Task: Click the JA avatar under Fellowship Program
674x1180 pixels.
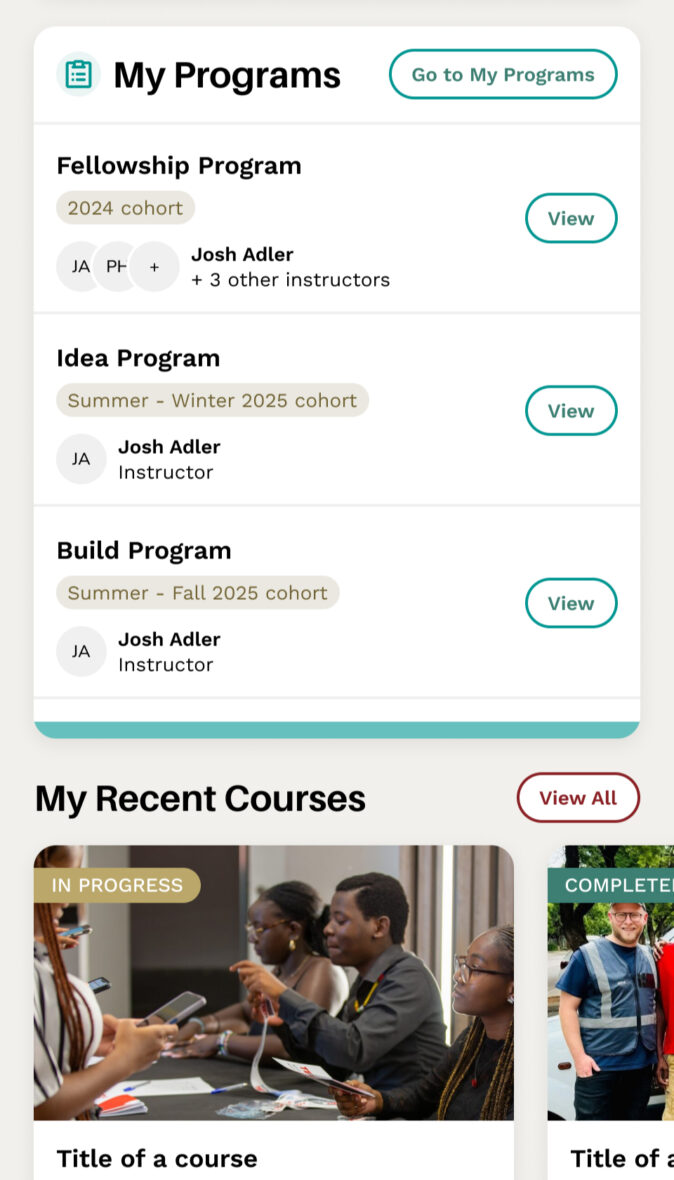Action: coord(81,266)
